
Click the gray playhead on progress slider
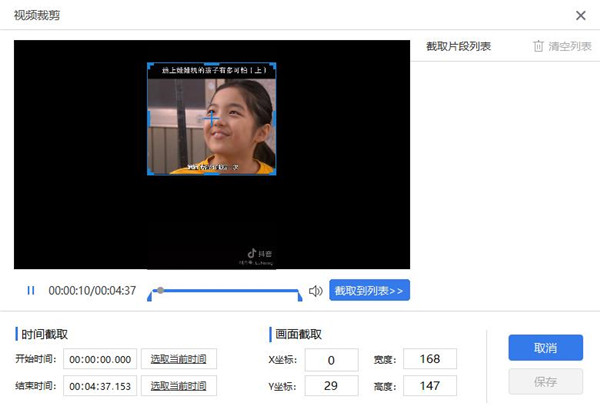point(161,290)
